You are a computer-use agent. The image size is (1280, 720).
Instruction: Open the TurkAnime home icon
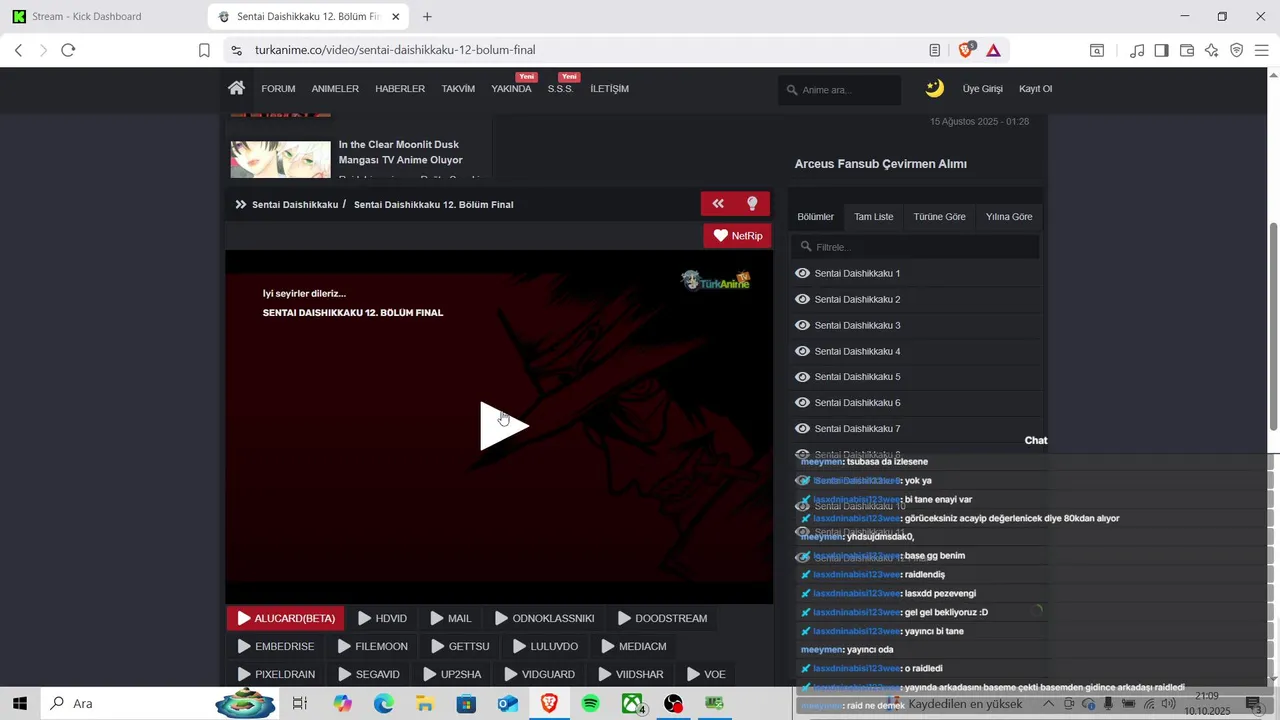click(236, 88)
